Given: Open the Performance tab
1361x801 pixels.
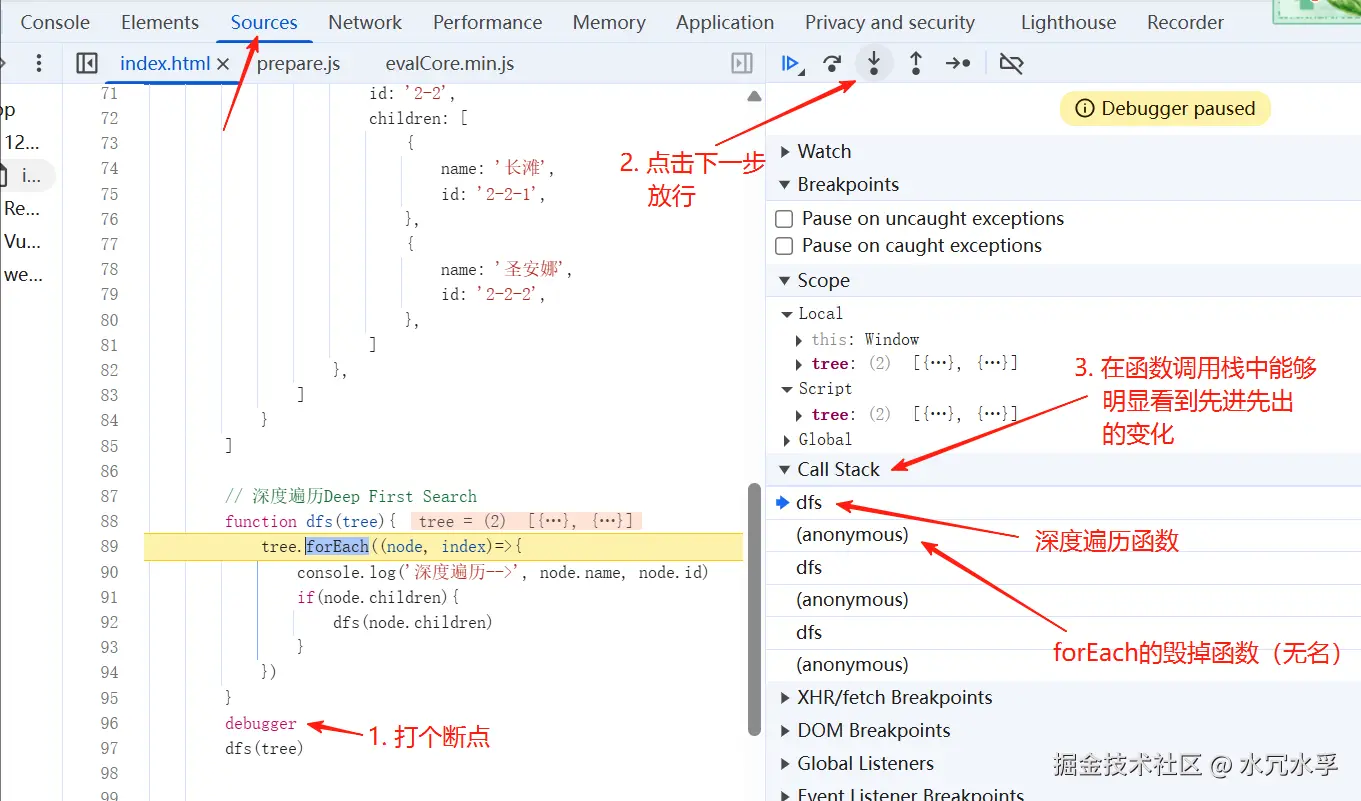Looking at the screenshot, I should [487, 22].
